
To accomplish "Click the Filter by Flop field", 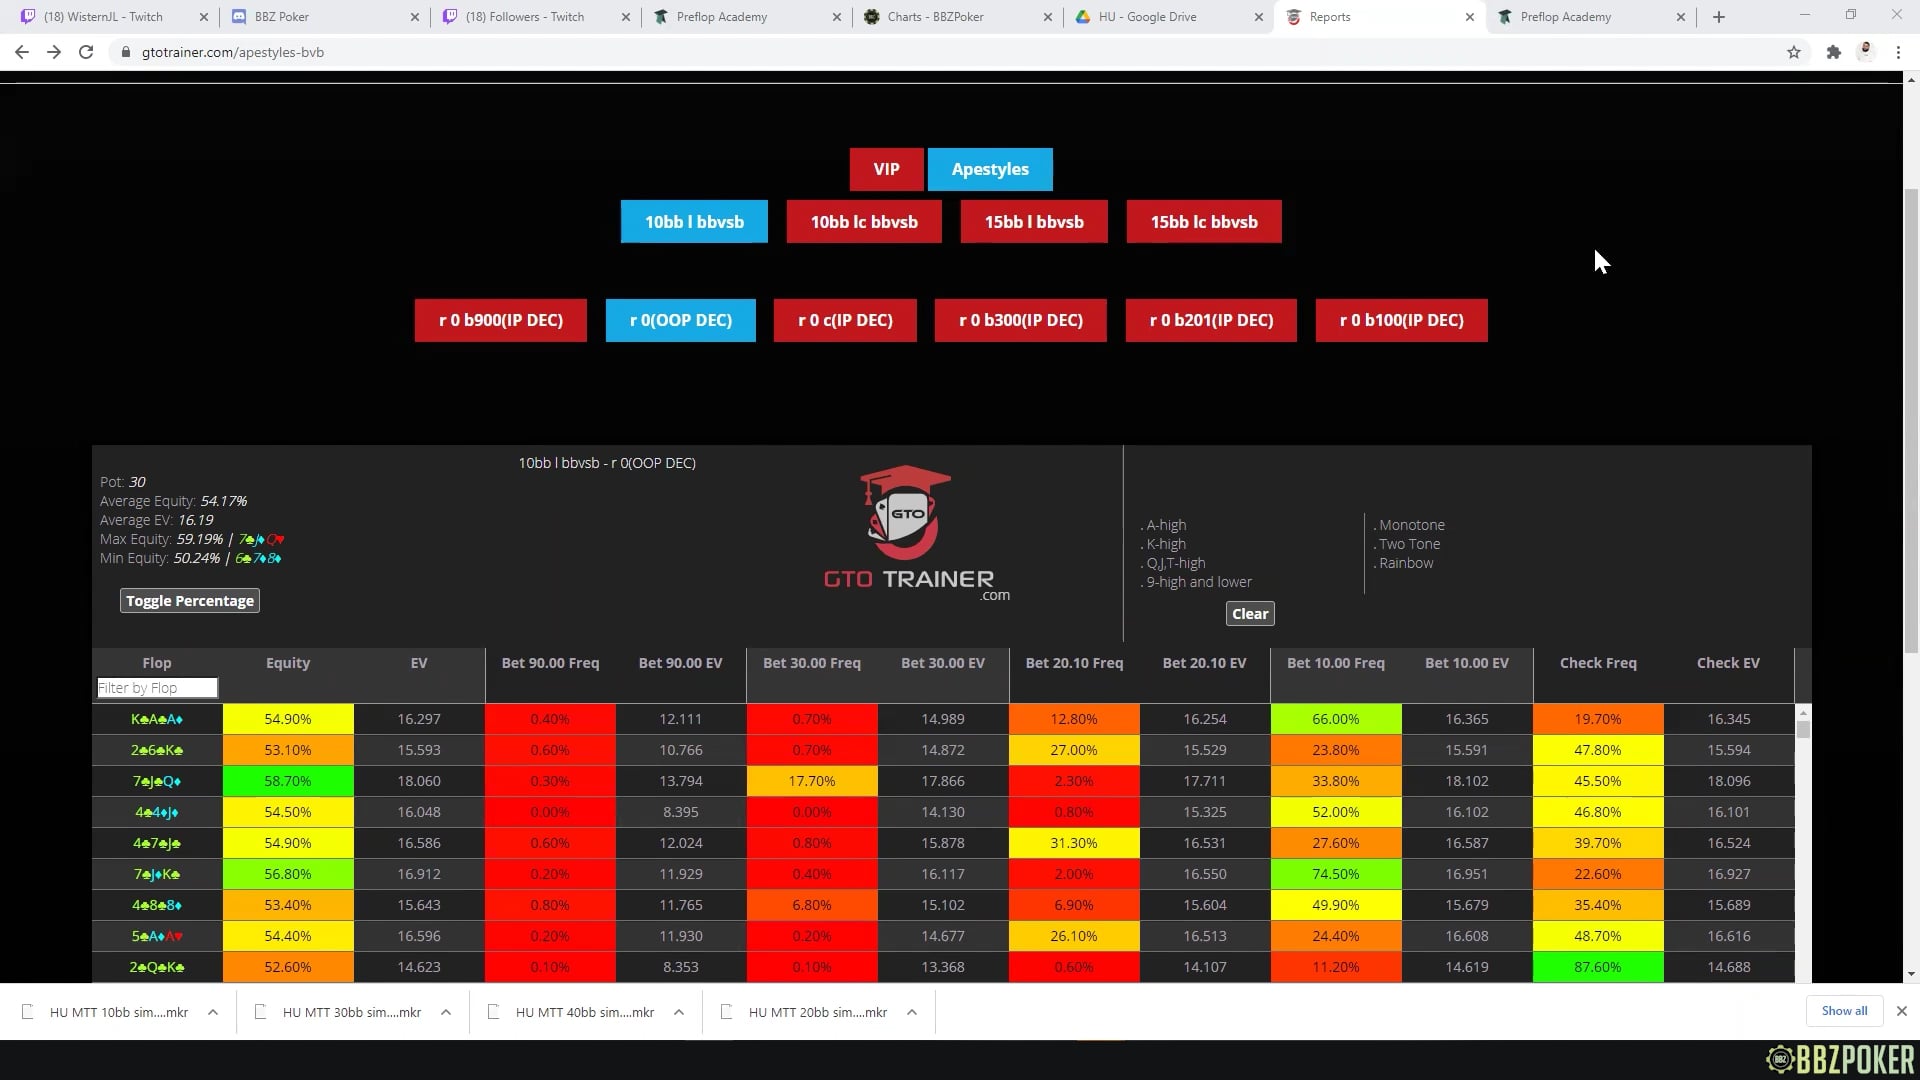I will (x=157, y=688).
